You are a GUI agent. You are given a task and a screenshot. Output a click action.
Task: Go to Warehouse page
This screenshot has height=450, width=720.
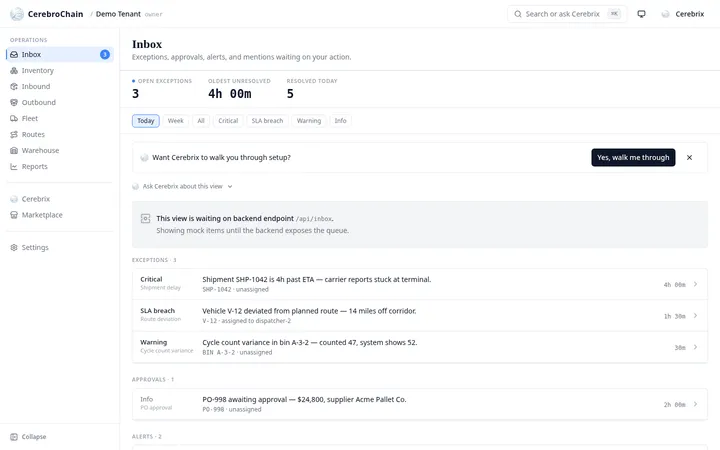coord(60,151)
